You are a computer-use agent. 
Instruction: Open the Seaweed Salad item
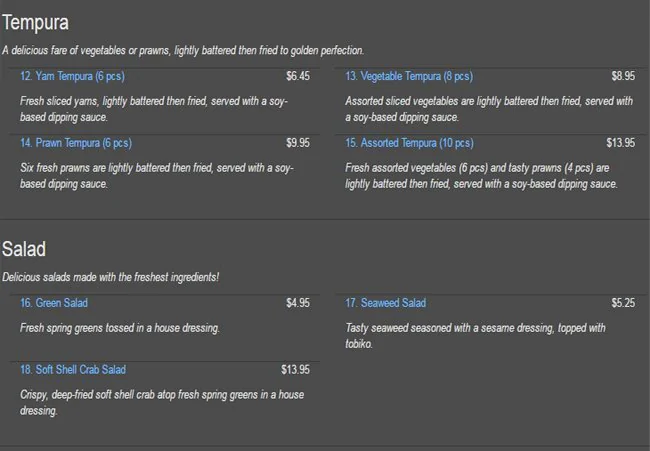(386, 303)
